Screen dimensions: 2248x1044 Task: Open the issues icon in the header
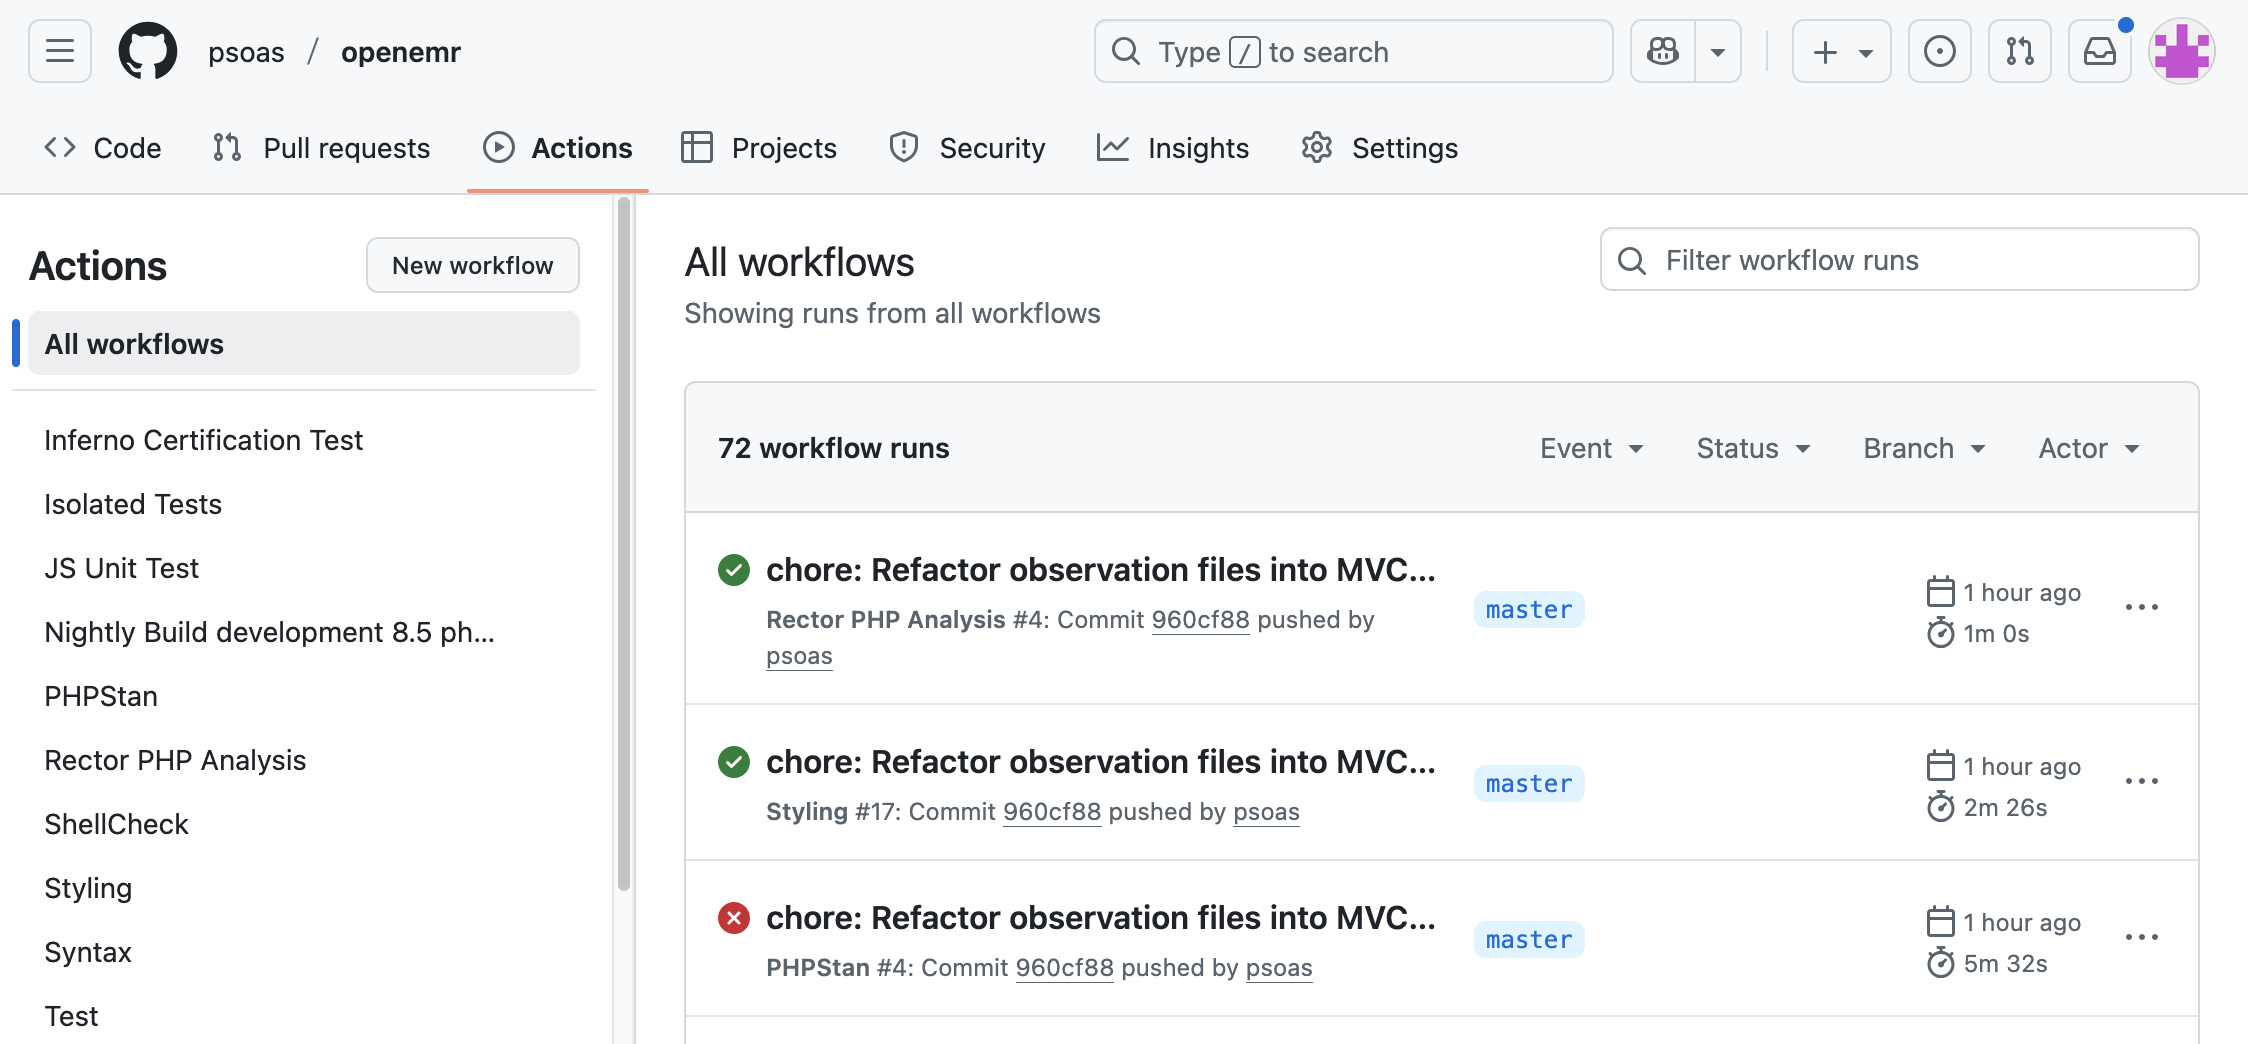point(1939,51)
